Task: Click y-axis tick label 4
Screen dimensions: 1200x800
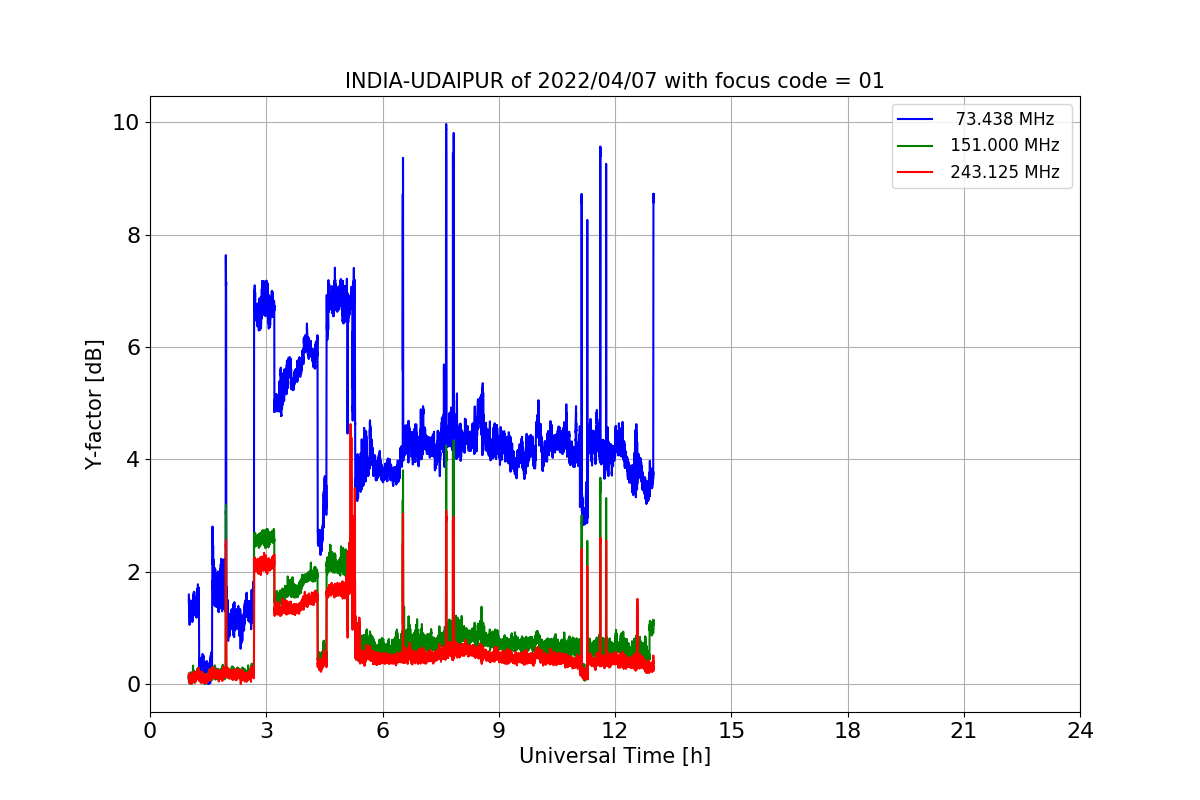Action: tap(132, 460)
